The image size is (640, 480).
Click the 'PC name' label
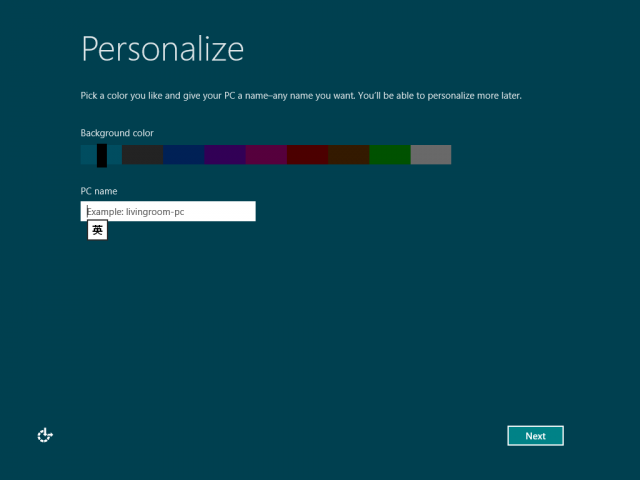click(99, 191)
